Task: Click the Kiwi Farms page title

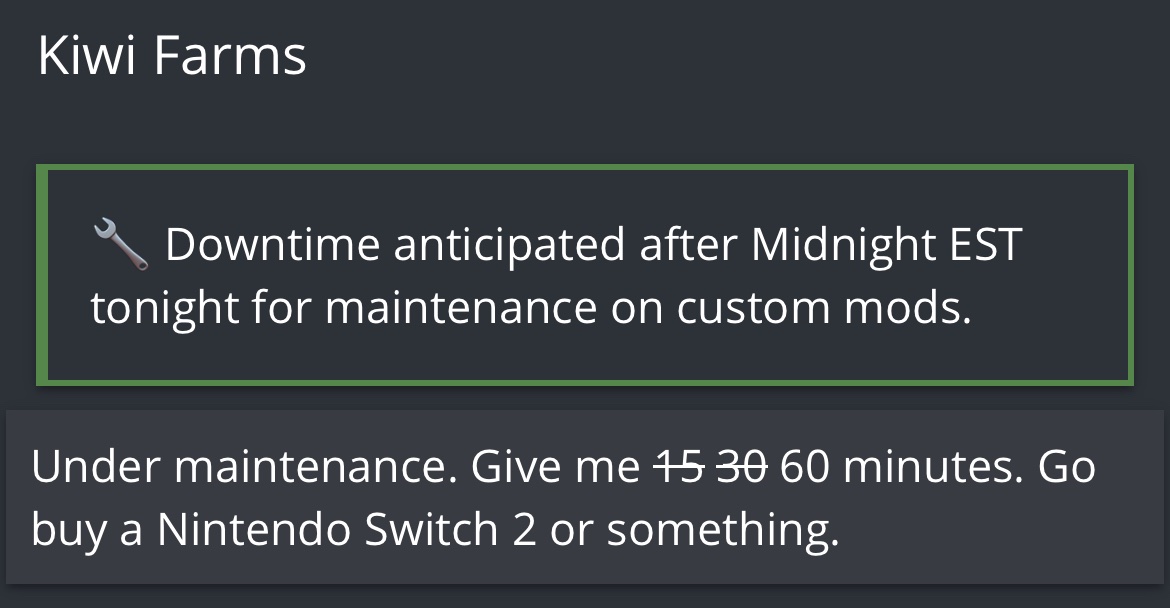Action: coord(172,56)
